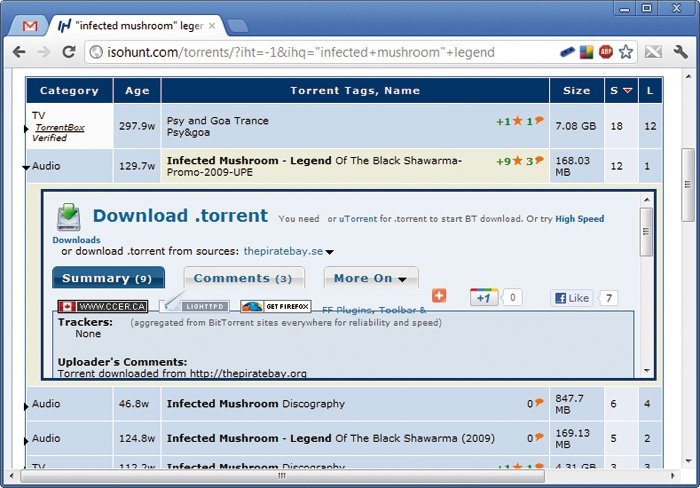
Task: Sort table by Category column header
Action: (69, 91)
